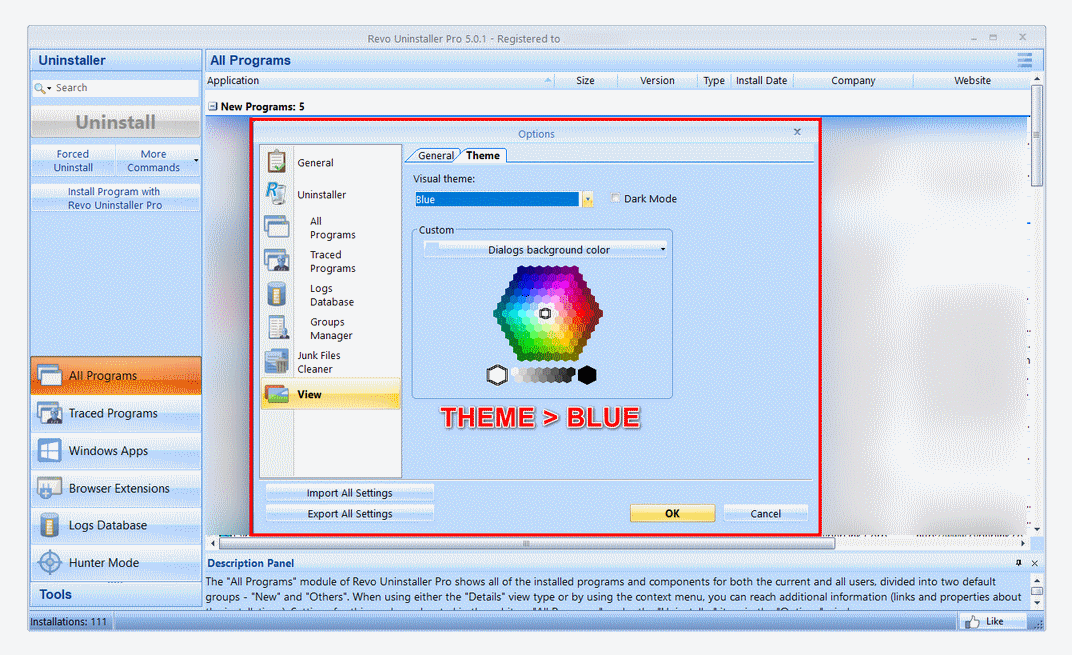The height and width of the screenshot is (655, 1072).
Task: Enable Dark Mode checkbox
Action: pos(615,198)
